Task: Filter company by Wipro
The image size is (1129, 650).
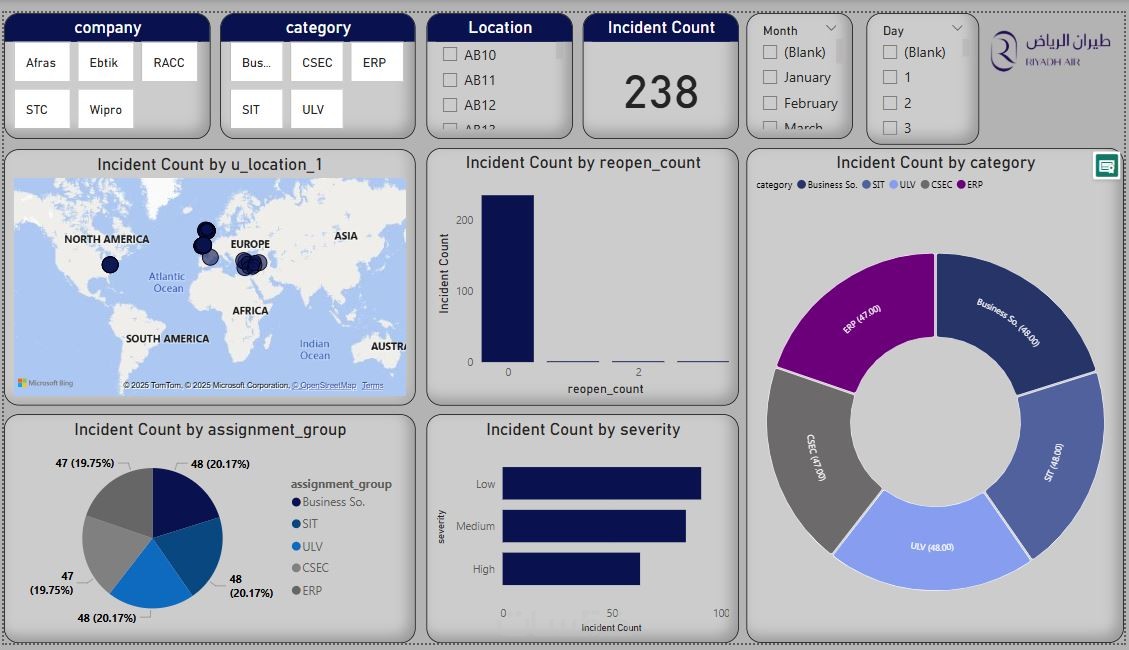Action: [106, 109]
